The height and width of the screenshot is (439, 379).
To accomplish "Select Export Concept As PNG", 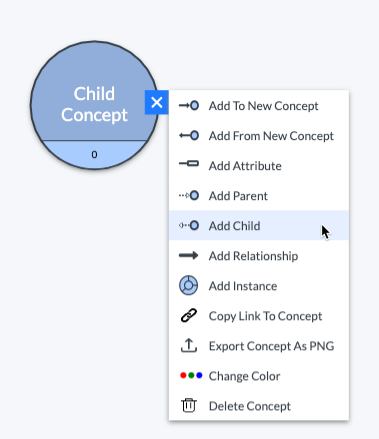I will [259, 346].
